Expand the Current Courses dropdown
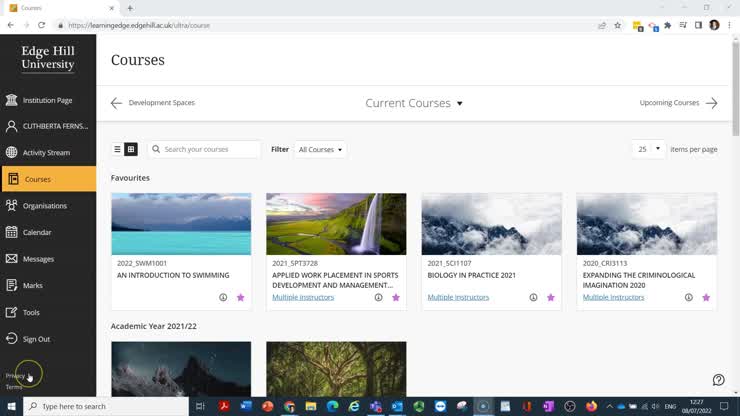 pos(414,103)
